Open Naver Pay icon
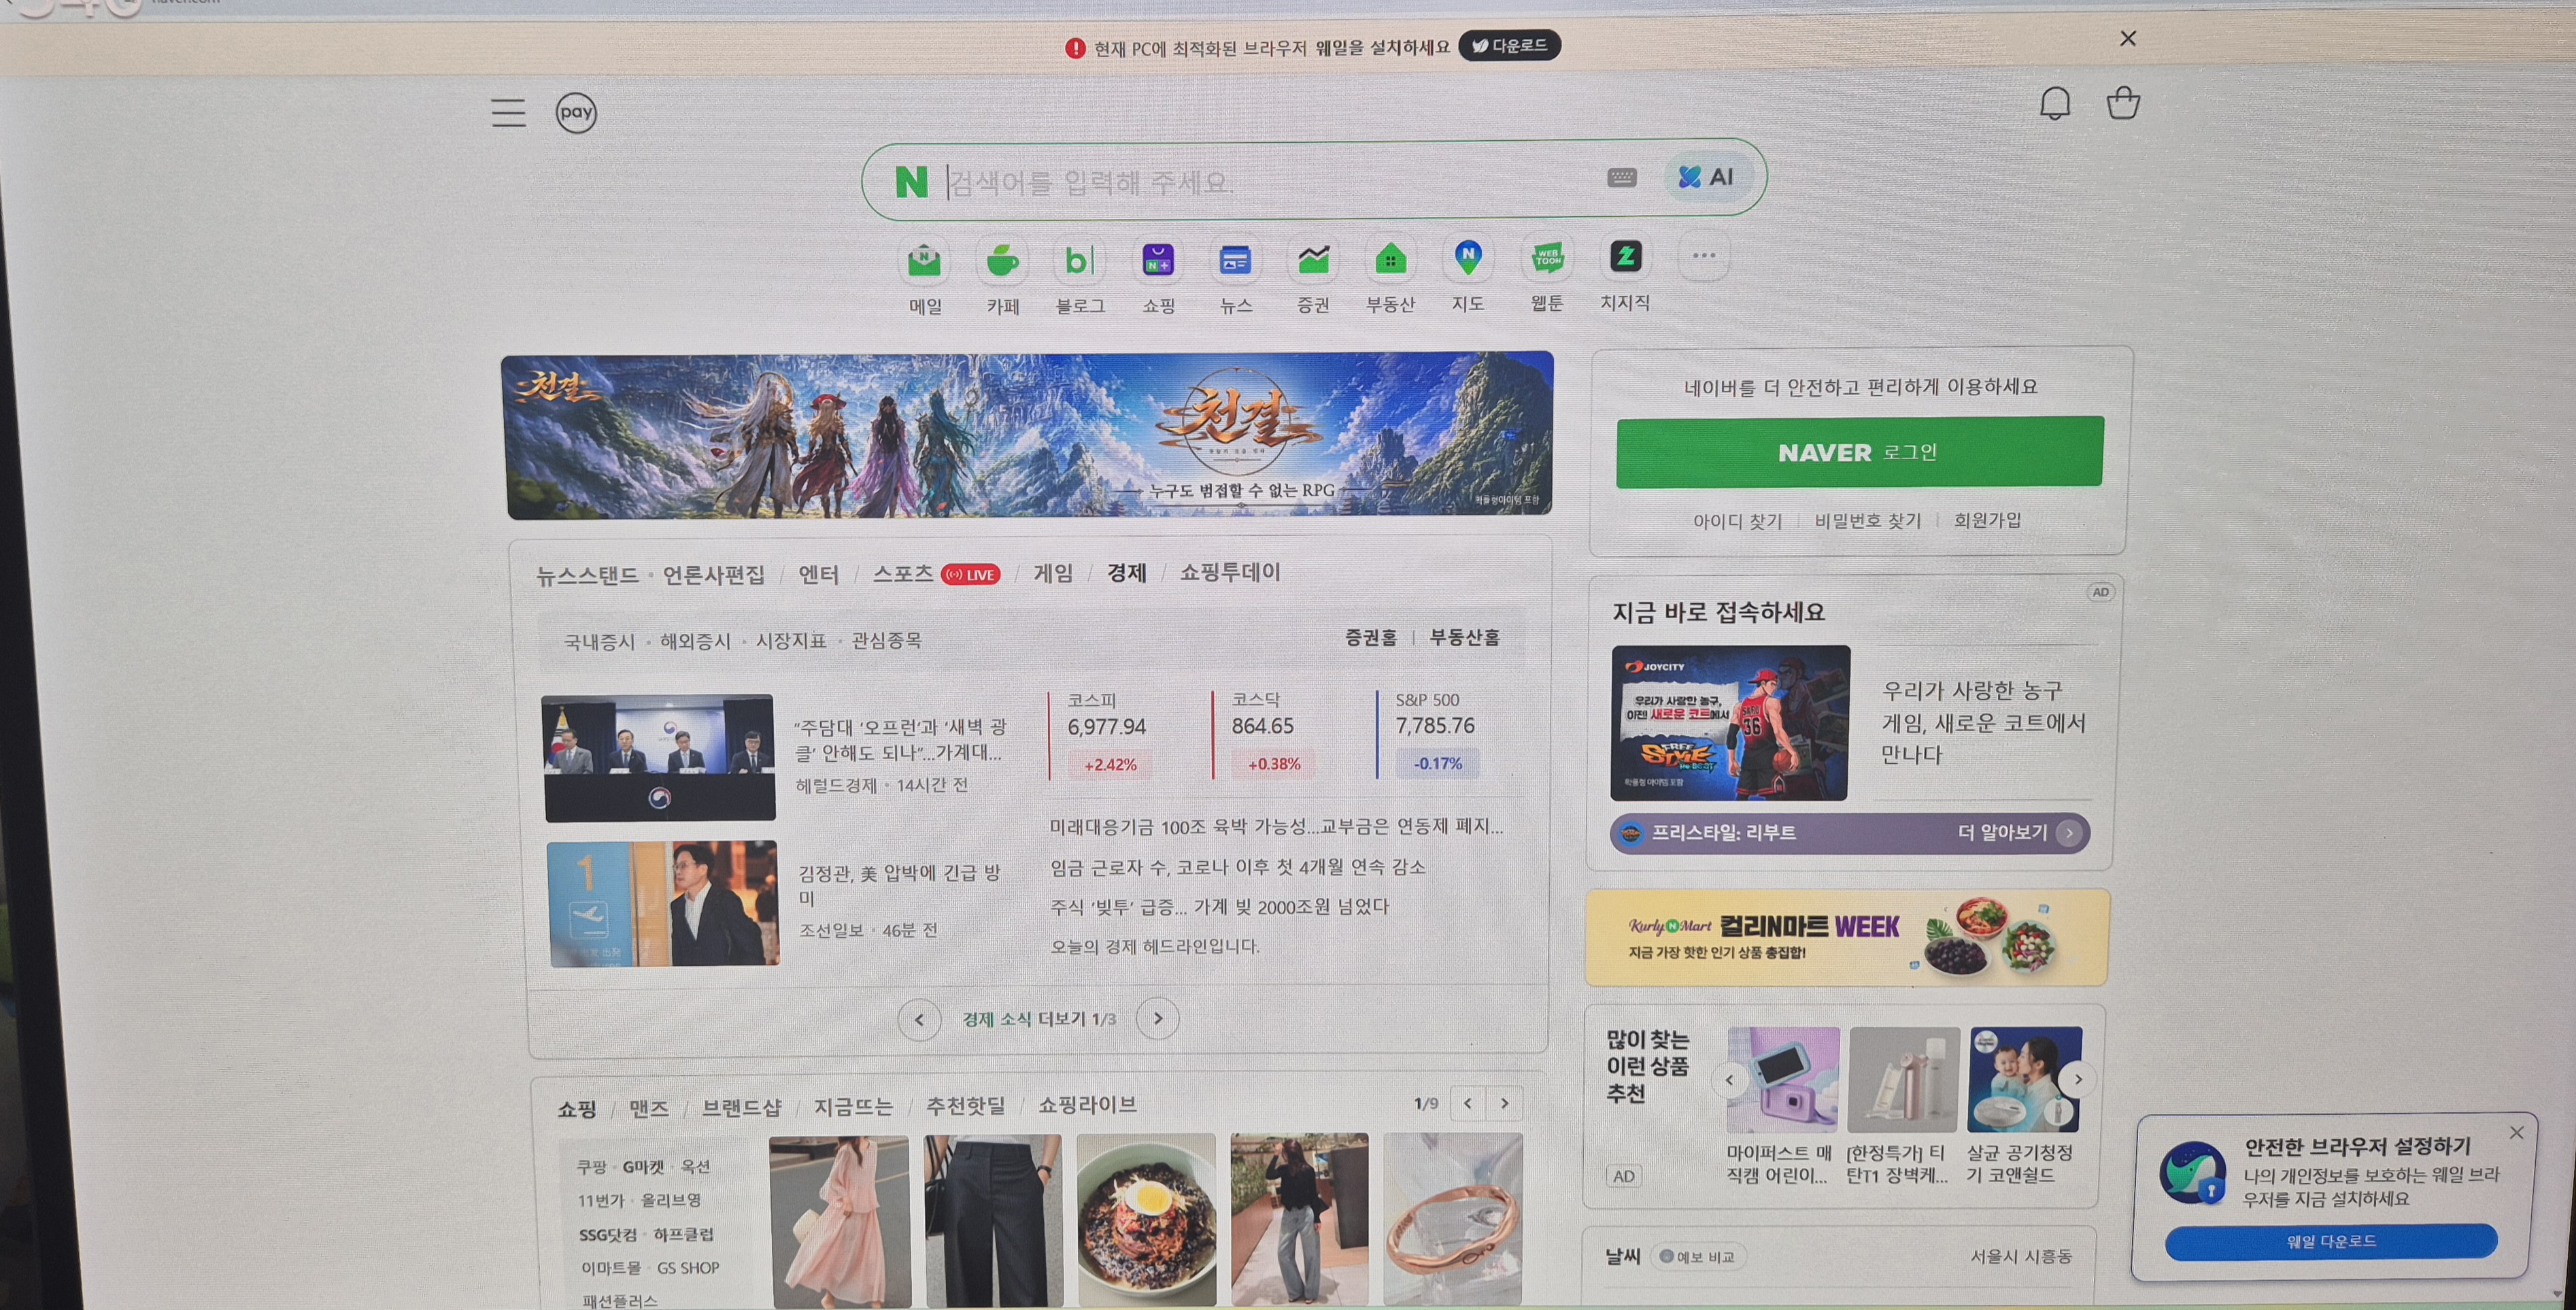2576x1310 pixels. point(576,112)
